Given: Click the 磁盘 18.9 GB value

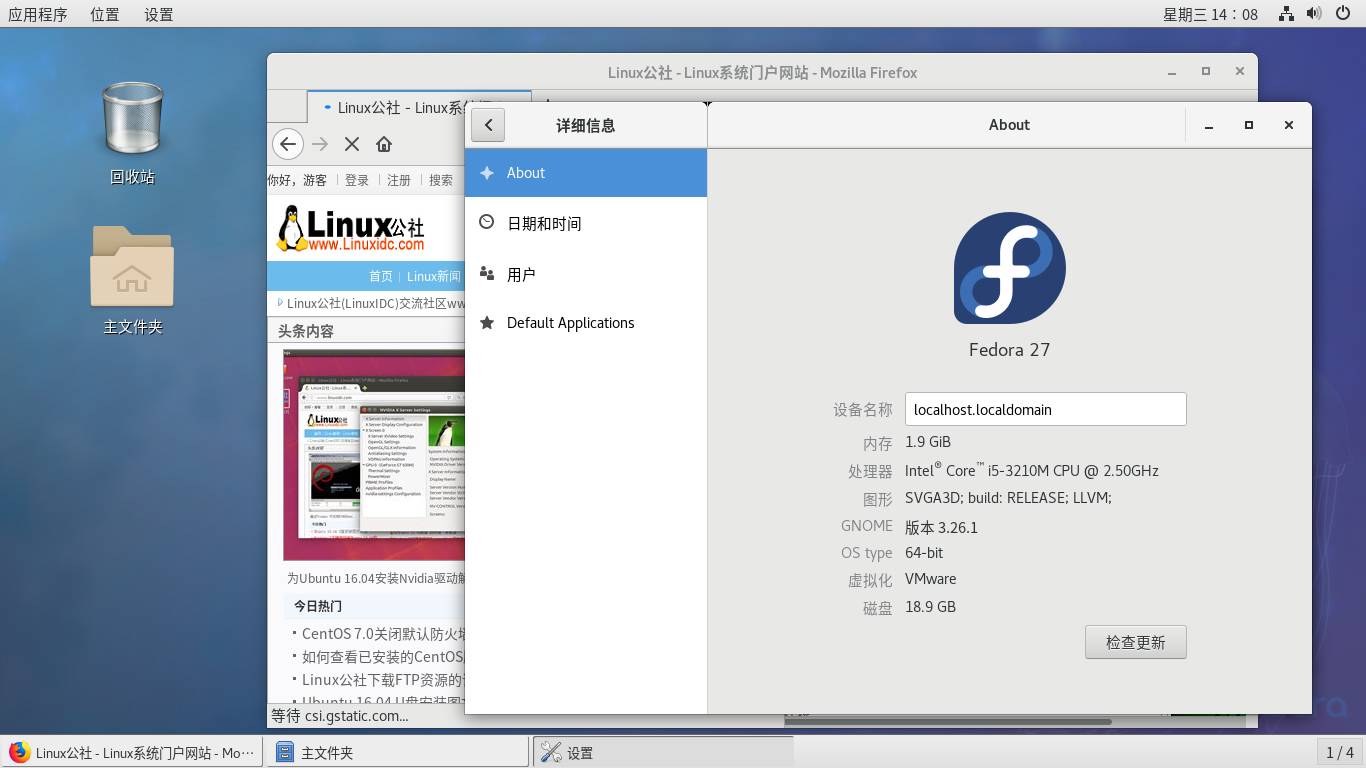Looking at the screenshot, I should pos(930,607).
